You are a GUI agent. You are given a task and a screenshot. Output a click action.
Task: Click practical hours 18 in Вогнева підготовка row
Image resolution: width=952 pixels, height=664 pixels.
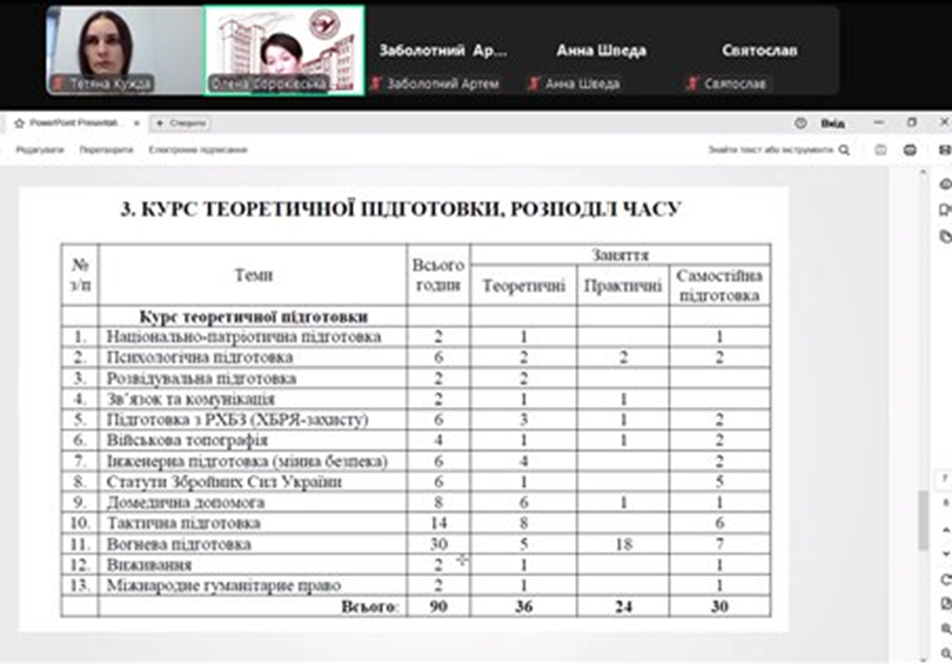click(624, 544)
